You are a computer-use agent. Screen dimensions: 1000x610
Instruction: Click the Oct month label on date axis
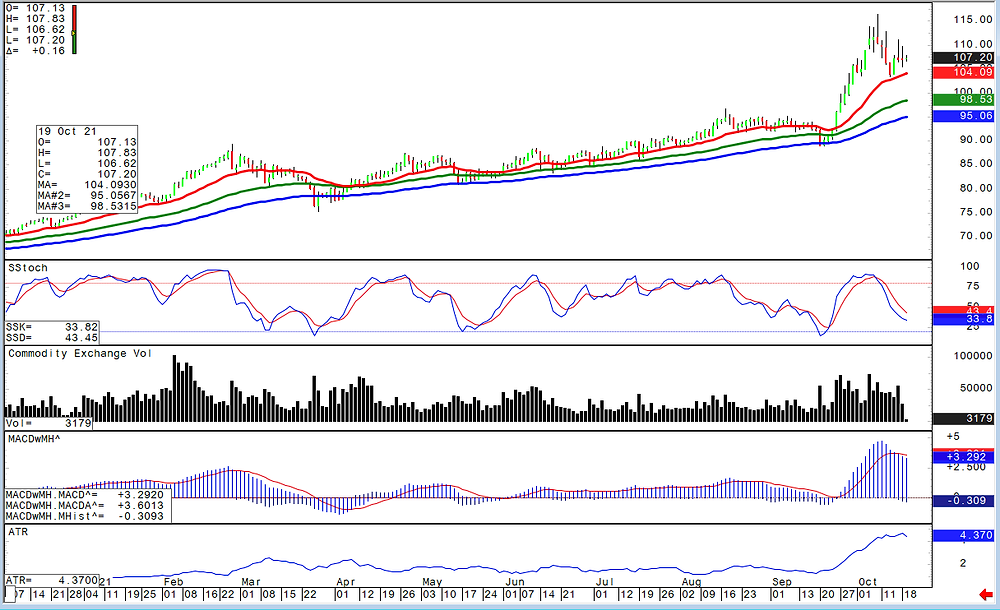coord(868,582)
